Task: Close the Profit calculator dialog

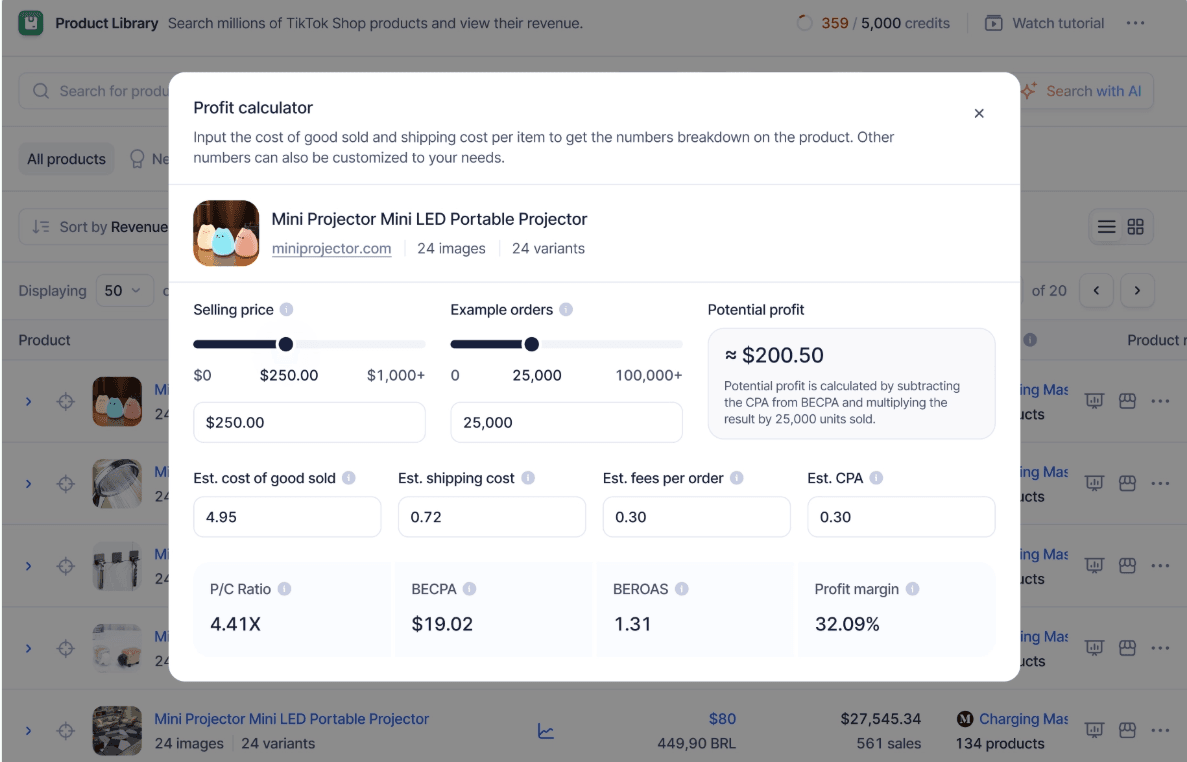Action: 979,114
